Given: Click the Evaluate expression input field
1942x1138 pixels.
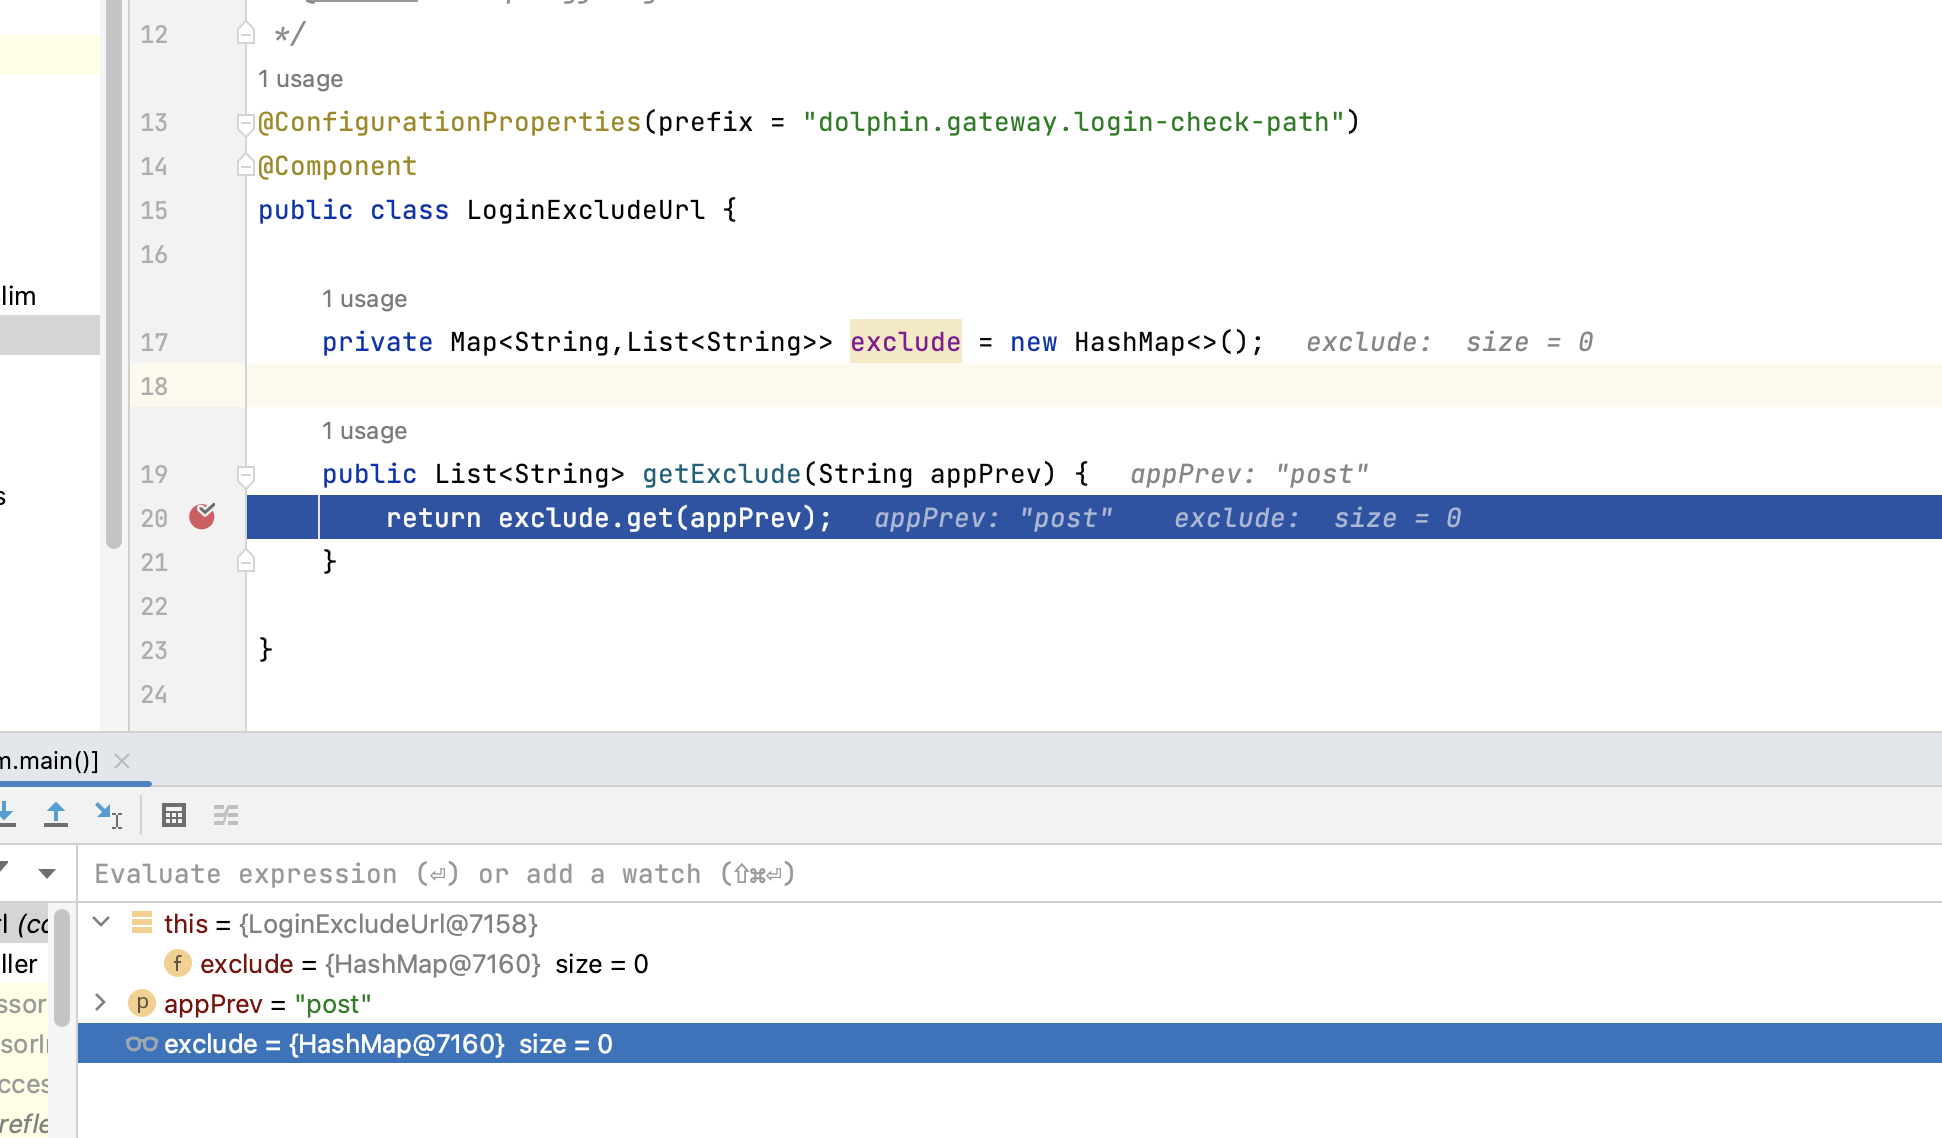Looking at the screenshot, I should tap(600, 873).
